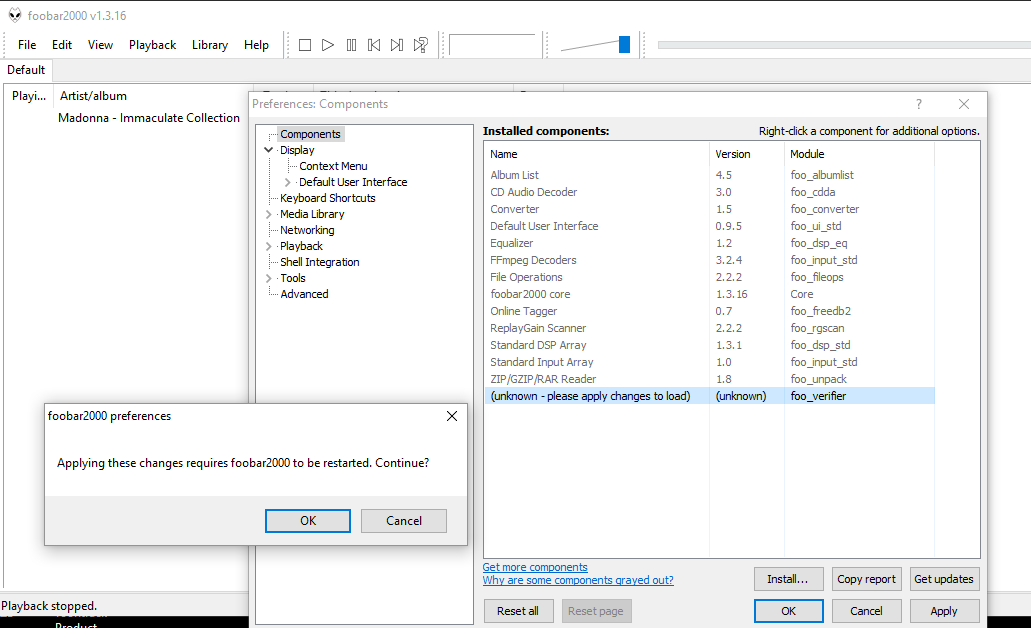Close the restart confirmation dialog
Image resolution: width=1031 pixels, height=628 pixels.
(x=451, y=416)
